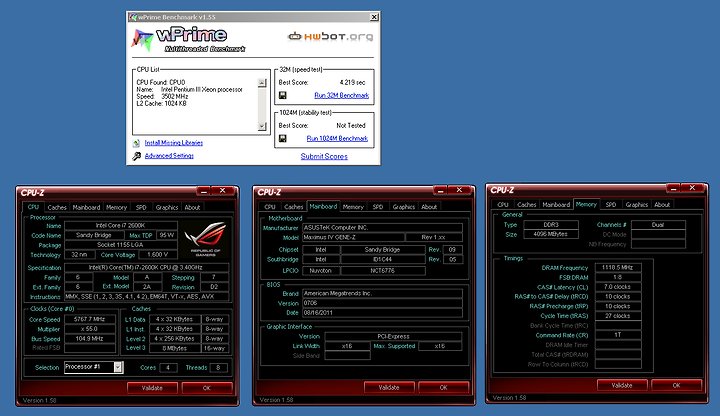Open About tab in left CPU-Z window
This screenshot has height=416, width=720.
pos(192,208)
